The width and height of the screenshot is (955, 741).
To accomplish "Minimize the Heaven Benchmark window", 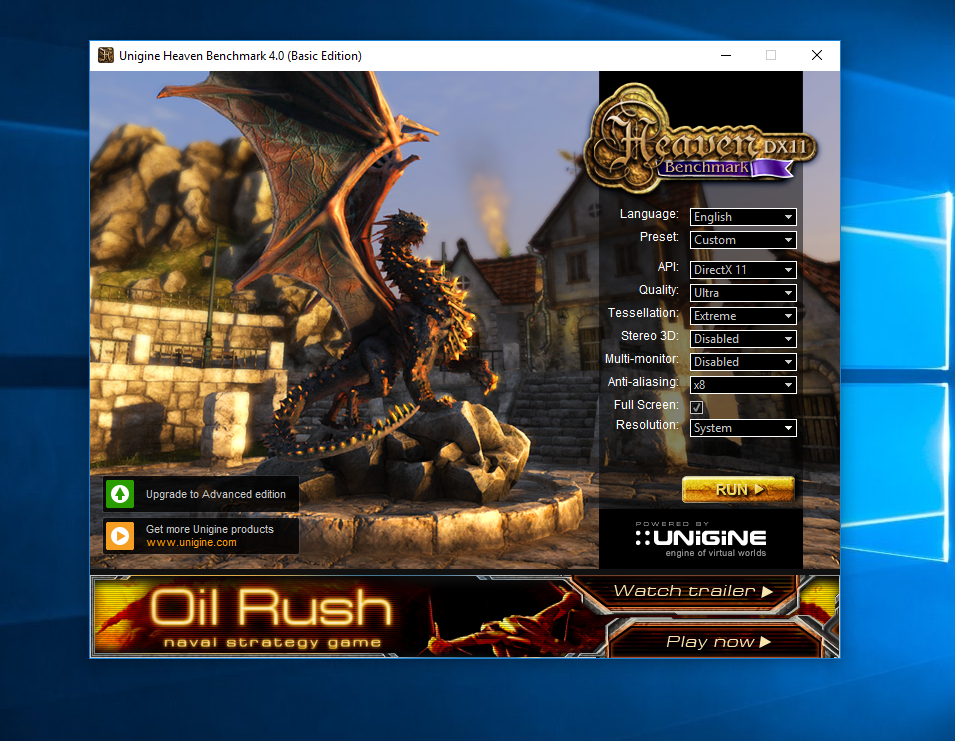I will (726, 55).
